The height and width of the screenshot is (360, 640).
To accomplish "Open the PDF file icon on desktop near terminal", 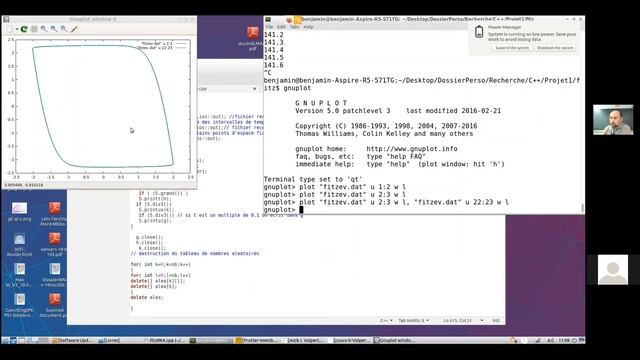I will pos(253,39).
